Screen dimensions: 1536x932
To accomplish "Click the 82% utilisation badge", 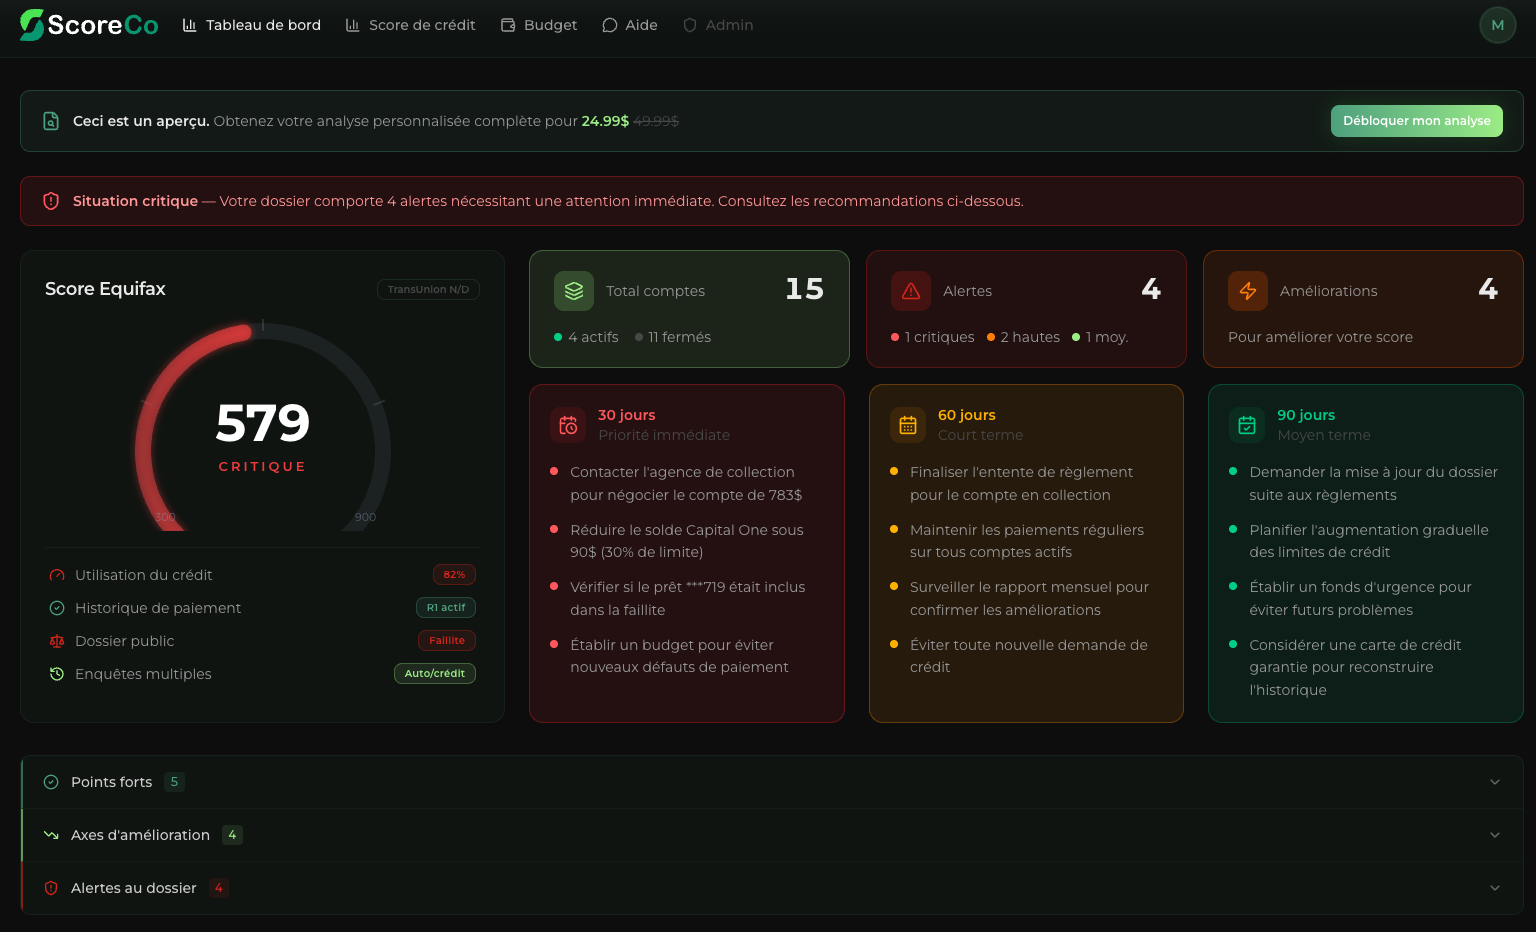I will click(454, 575).
